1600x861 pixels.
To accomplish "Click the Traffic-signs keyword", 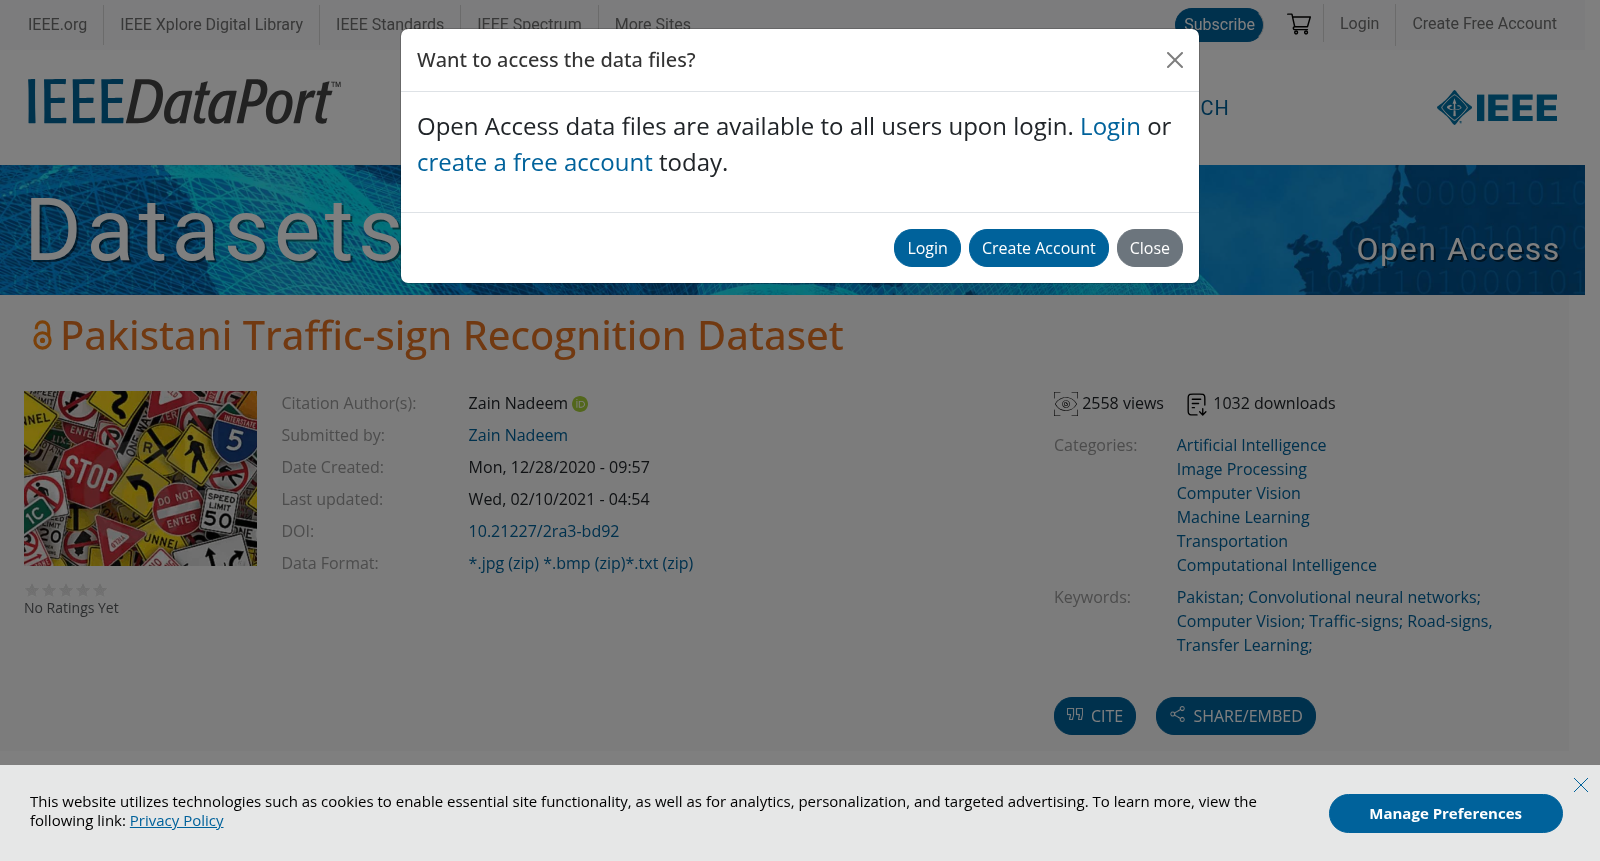I will click(1356, 621).
